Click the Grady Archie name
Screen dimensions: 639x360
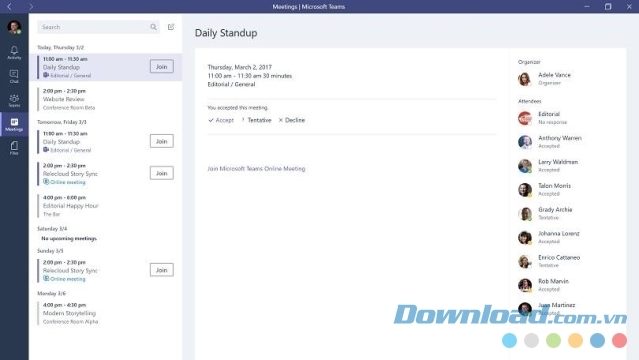click(555, 210)
